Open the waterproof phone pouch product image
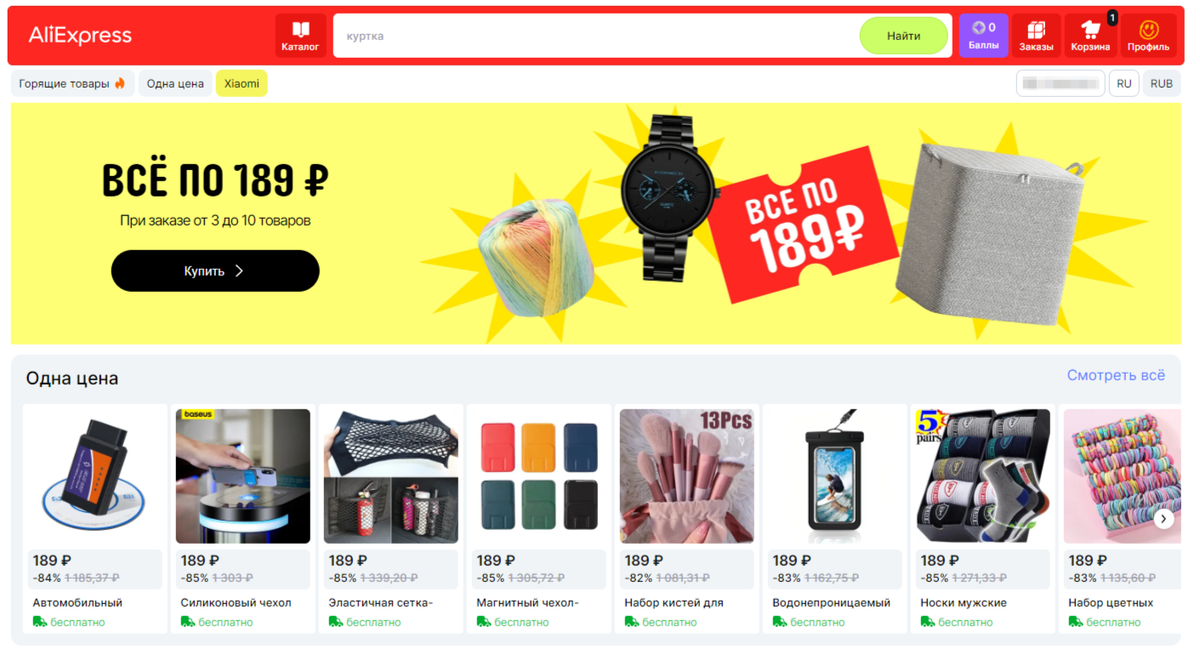This screenshot has height=656, width=1200. point(835,476)
